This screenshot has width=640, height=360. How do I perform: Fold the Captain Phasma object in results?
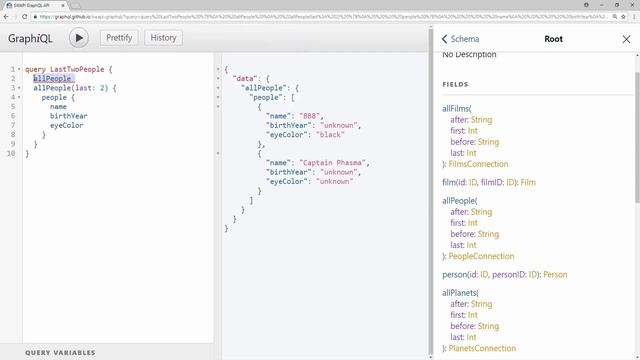218,154
